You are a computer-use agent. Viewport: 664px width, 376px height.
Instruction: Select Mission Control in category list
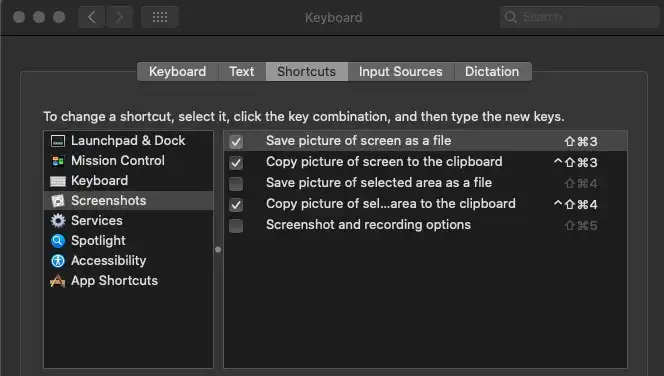coord(128,161)
